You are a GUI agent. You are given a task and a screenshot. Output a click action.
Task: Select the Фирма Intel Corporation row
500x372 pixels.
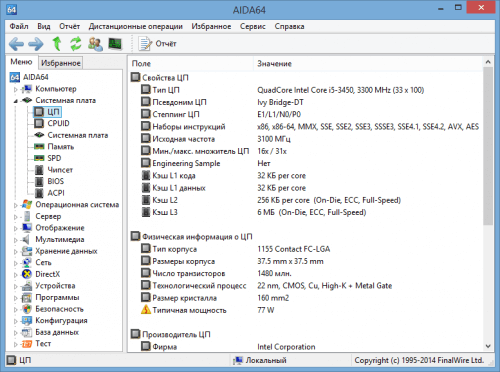tap(305, 347)
